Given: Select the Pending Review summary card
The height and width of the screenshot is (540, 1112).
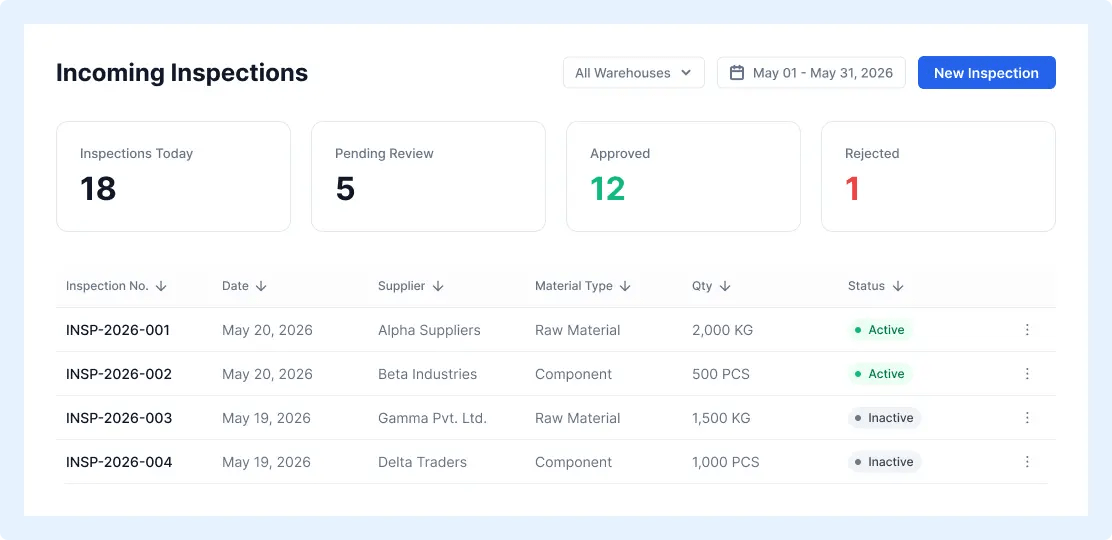Looking at the screenshot, I should (428, 176).
